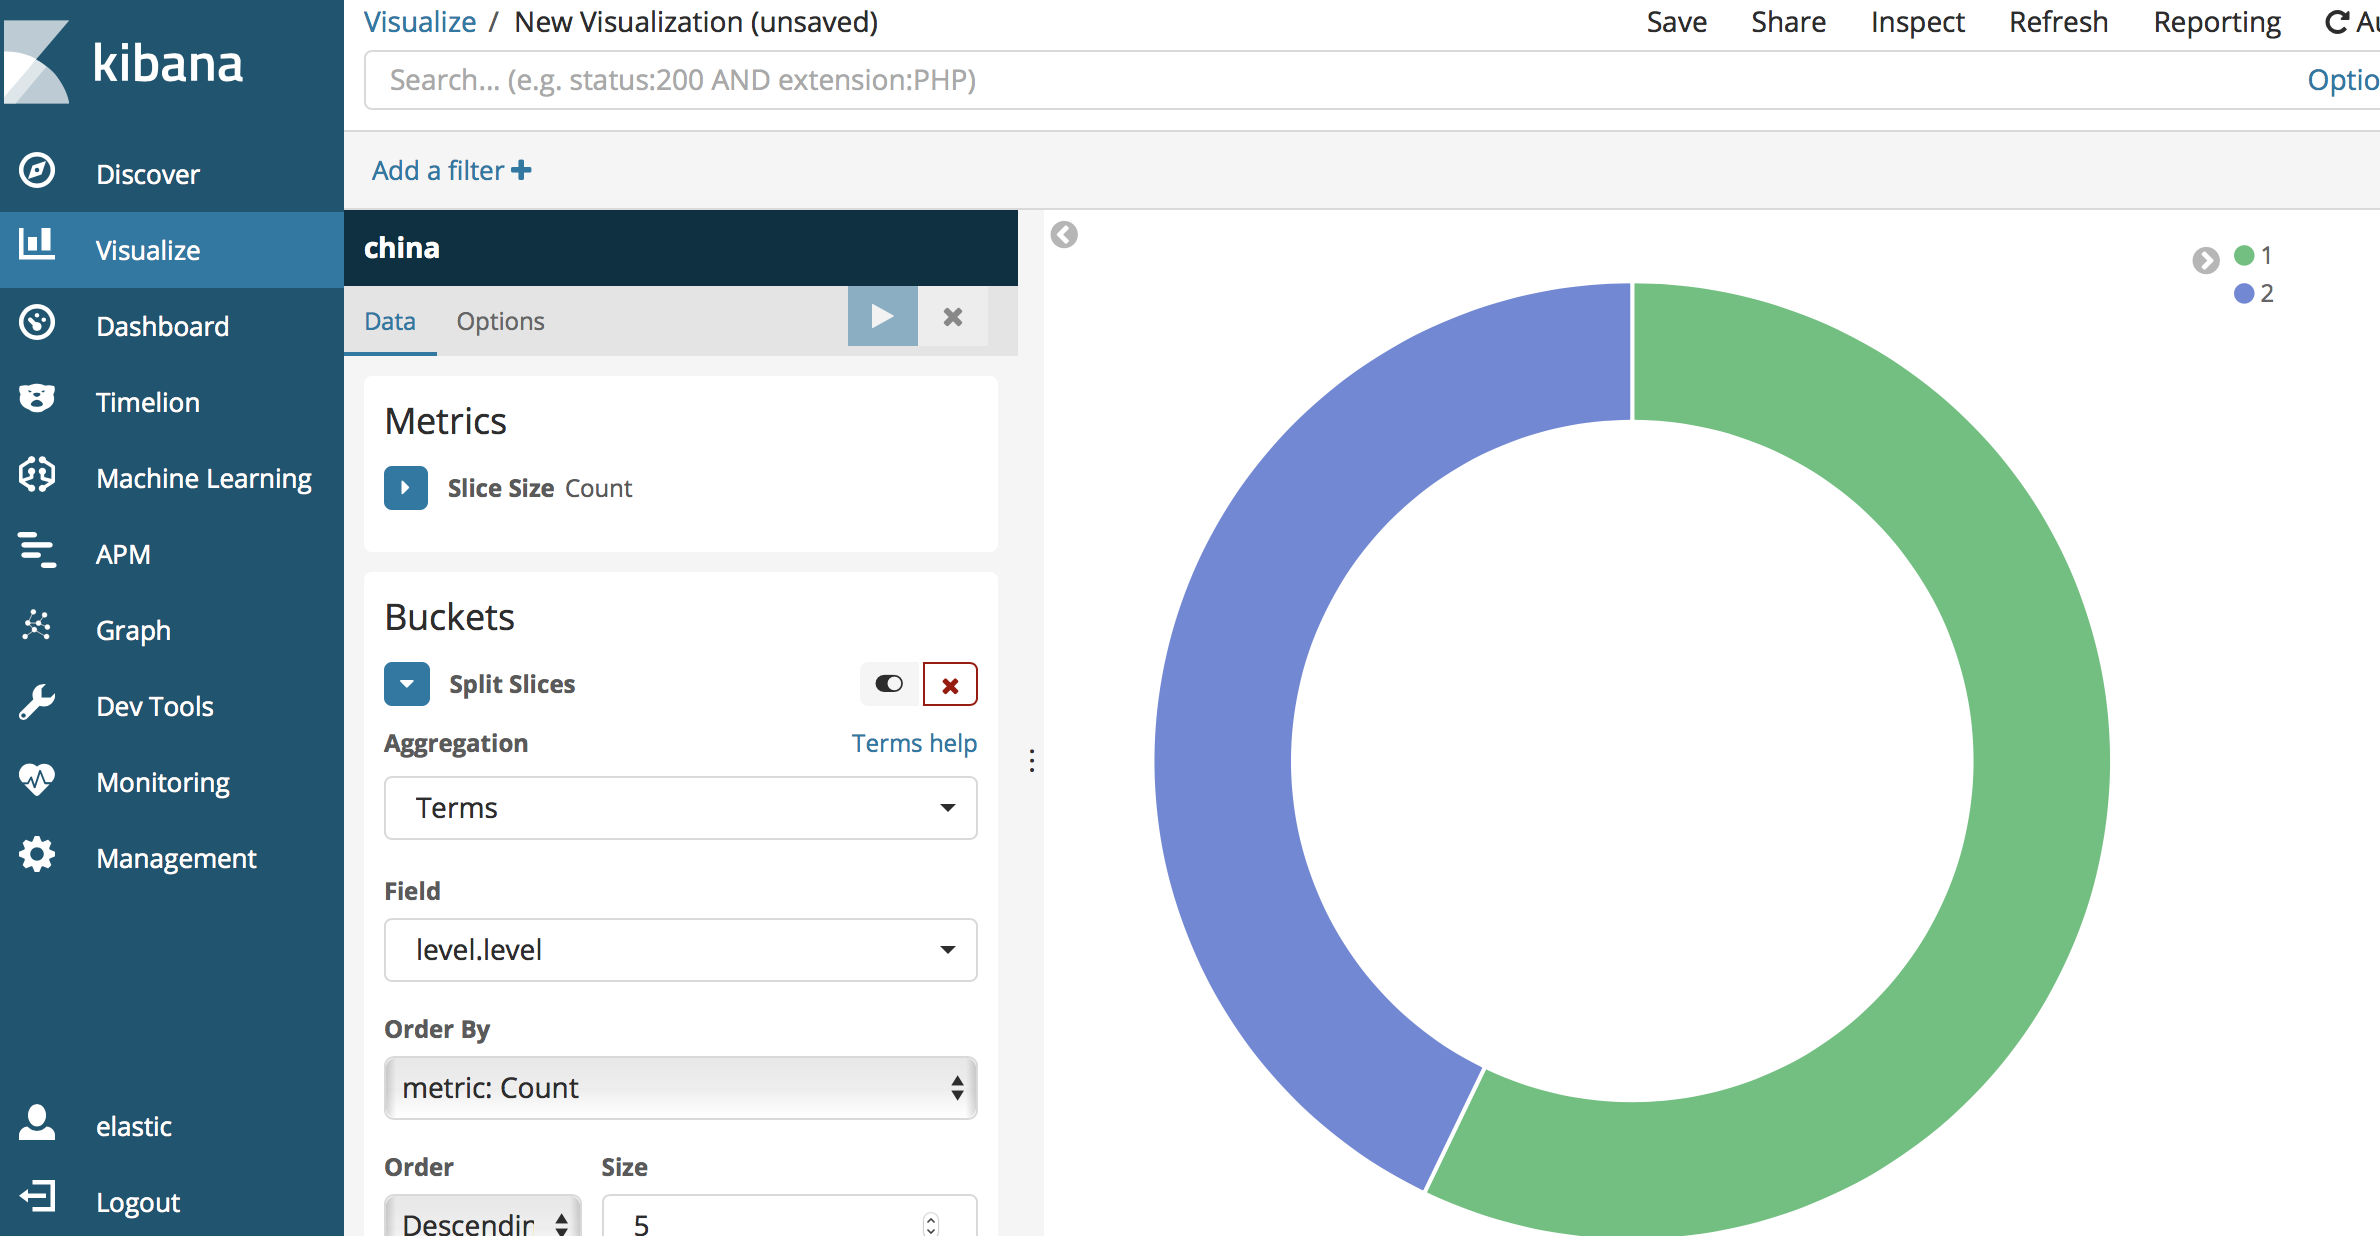2380x1236 pixels.
Task: Click the Monitoring heartbeat icon
Action: pos(37,779)
